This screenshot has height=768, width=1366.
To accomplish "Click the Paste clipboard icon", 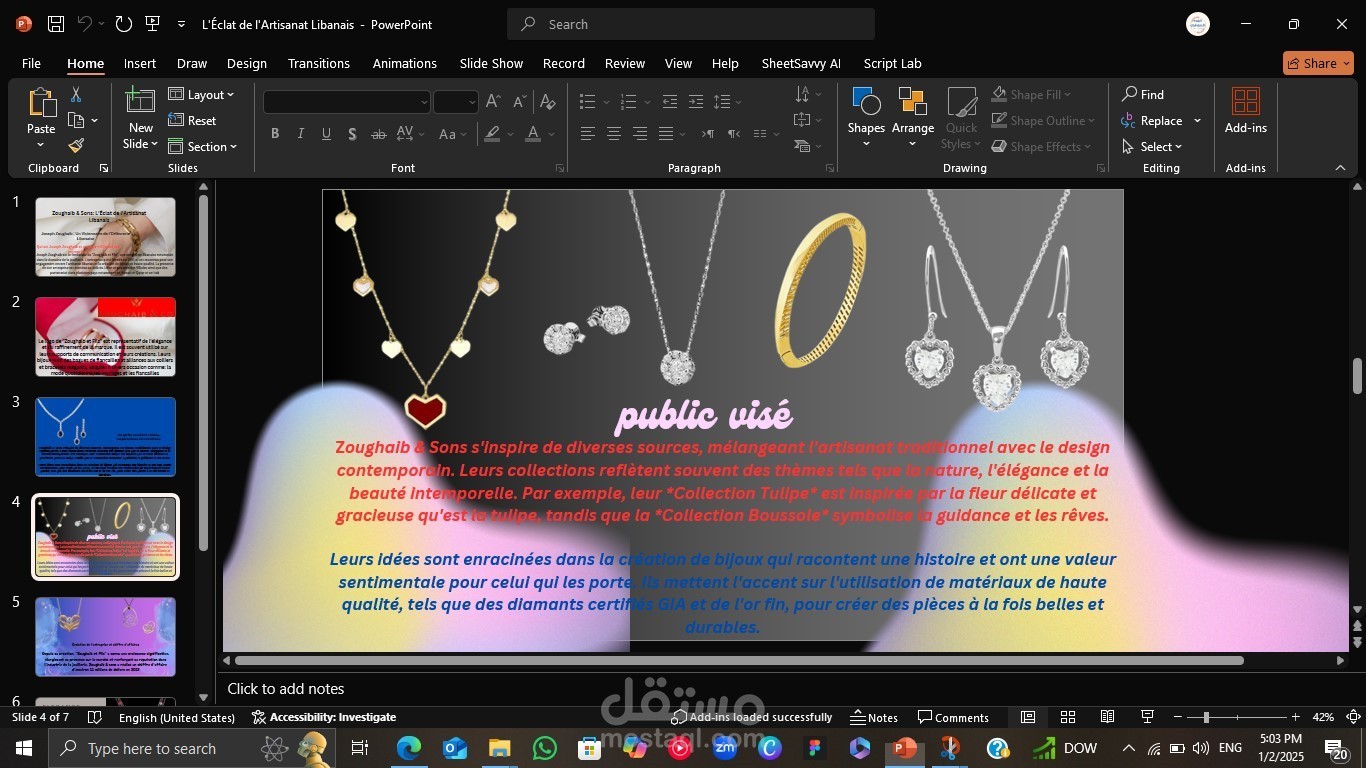I will [41, 102].
